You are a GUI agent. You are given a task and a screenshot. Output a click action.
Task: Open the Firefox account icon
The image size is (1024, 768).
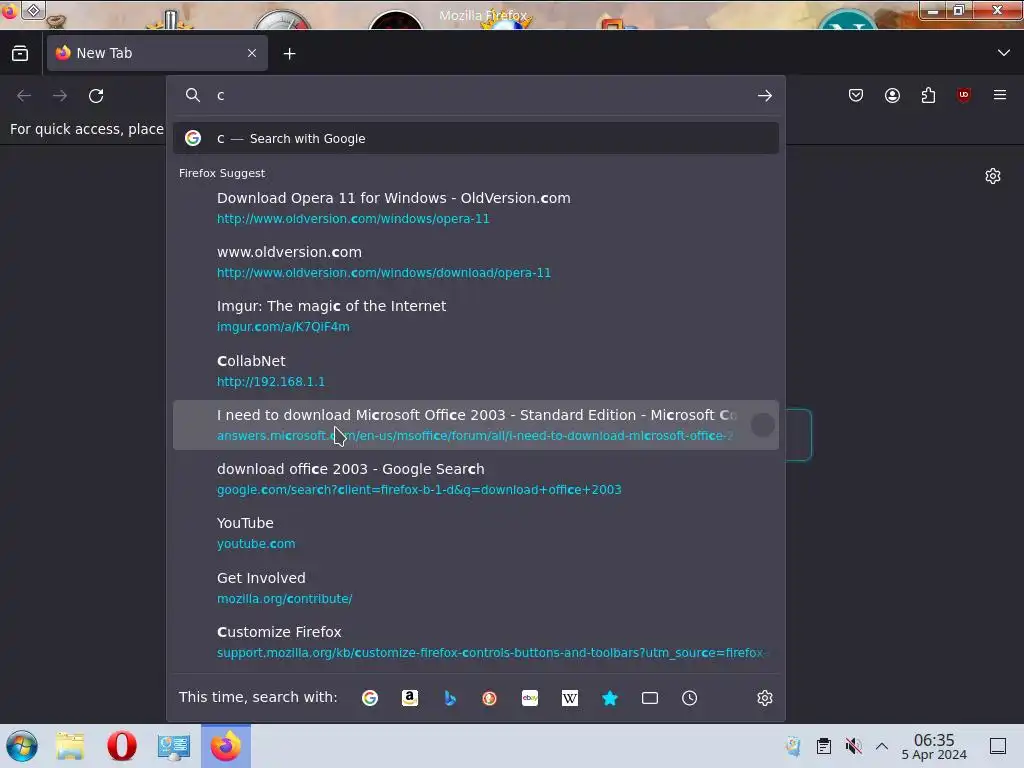pos(892,95)
